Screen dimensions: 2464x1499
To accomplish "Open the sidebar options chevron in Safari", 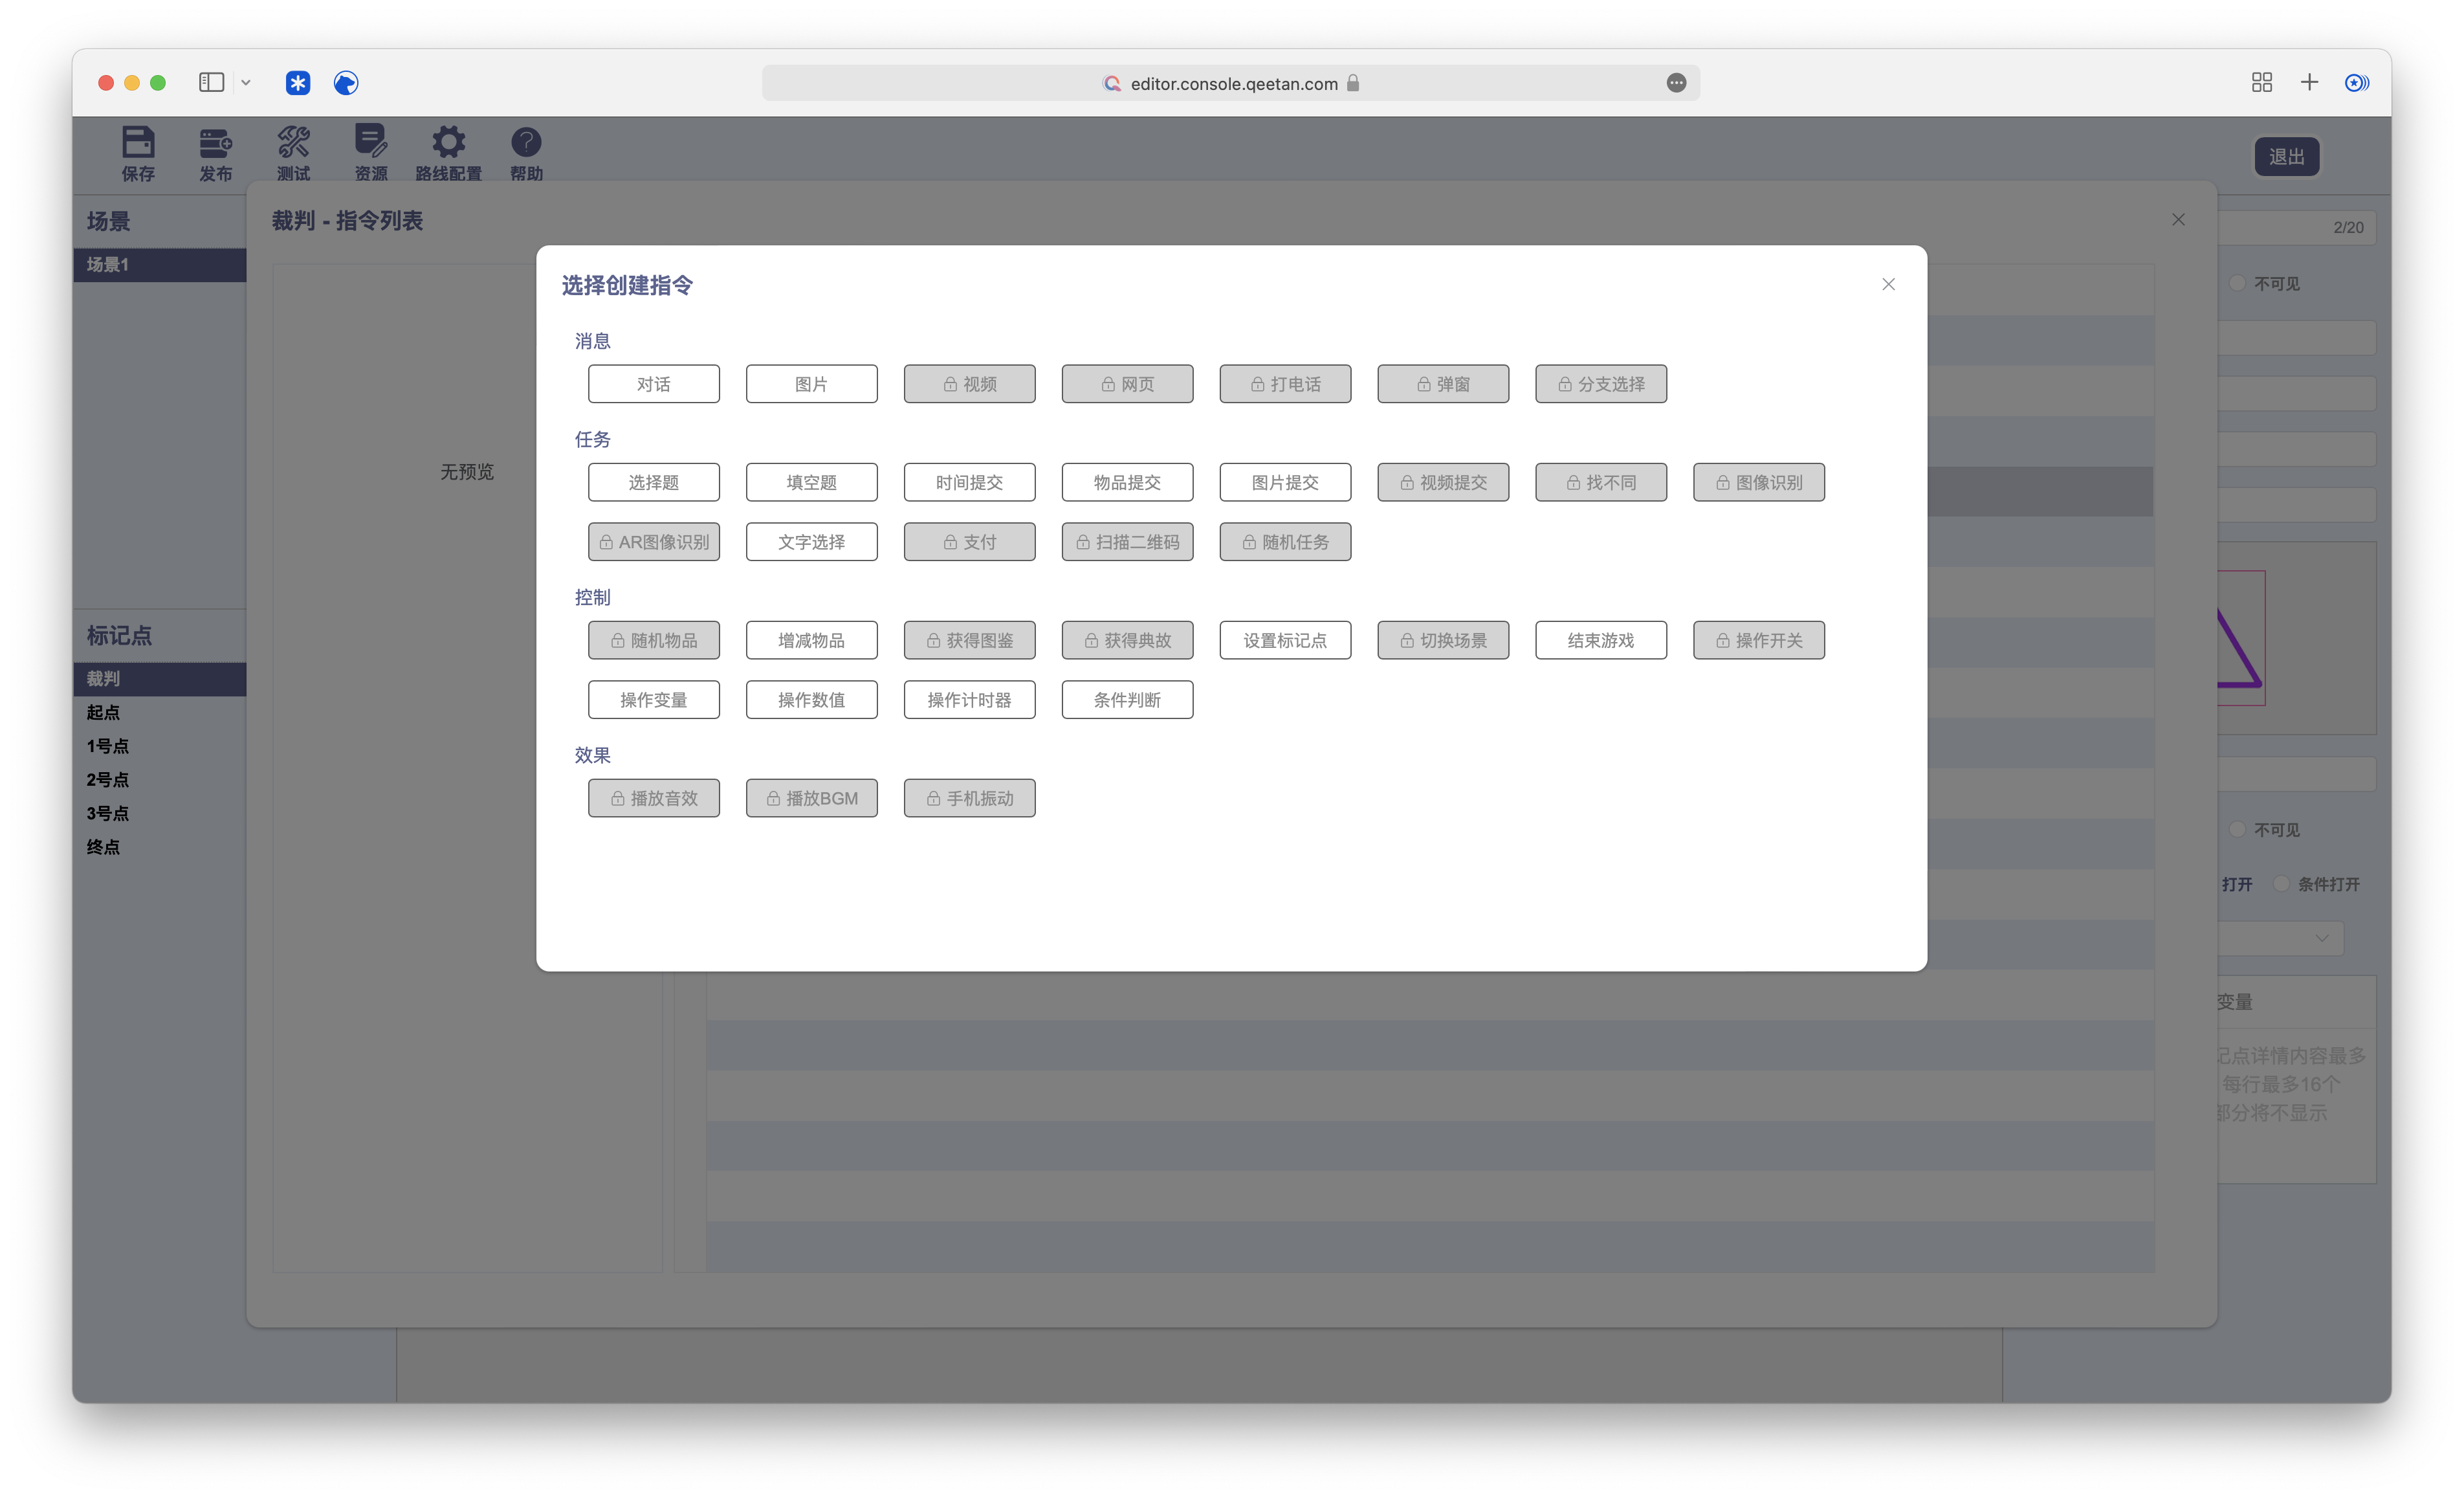I will pos(246,83).
